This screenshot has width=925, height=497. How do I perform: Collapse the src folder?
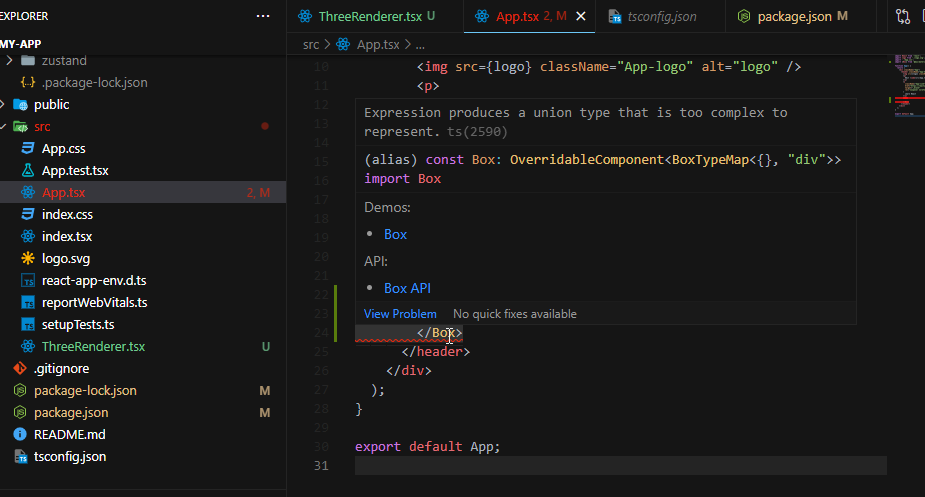6,127
